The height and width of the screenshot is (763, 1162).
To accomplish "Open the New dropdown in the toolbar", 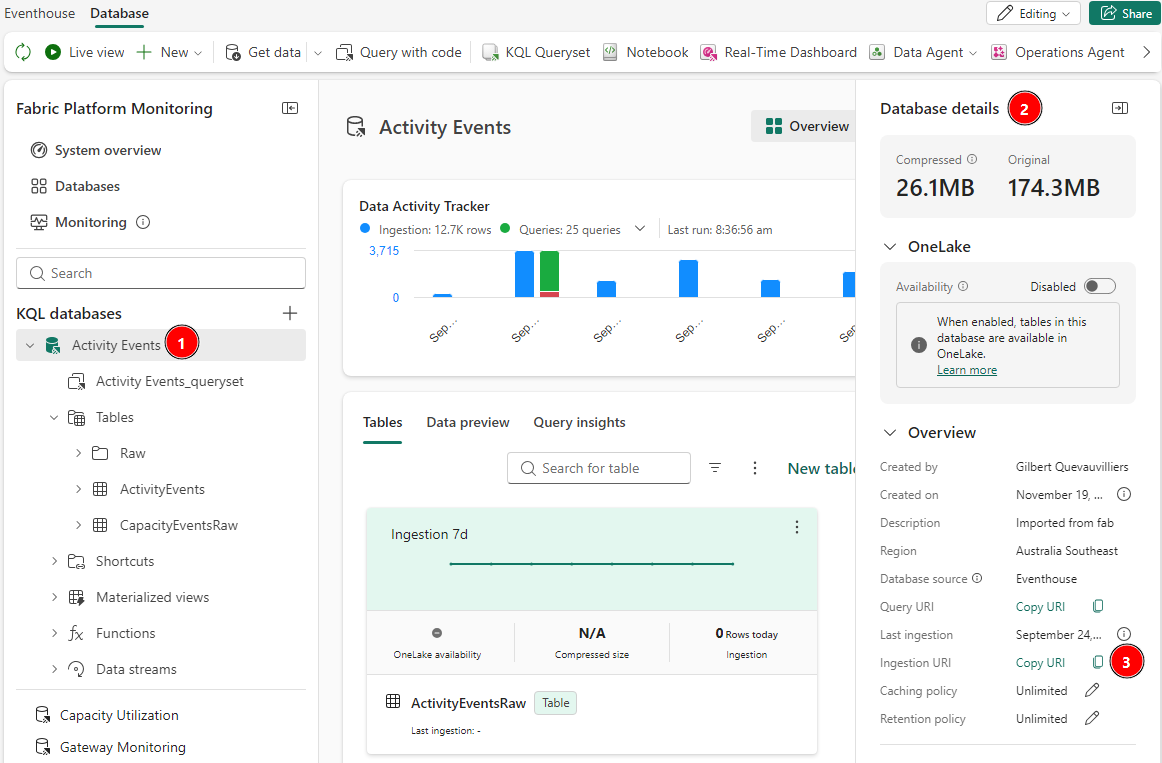I will pos(170,52).
